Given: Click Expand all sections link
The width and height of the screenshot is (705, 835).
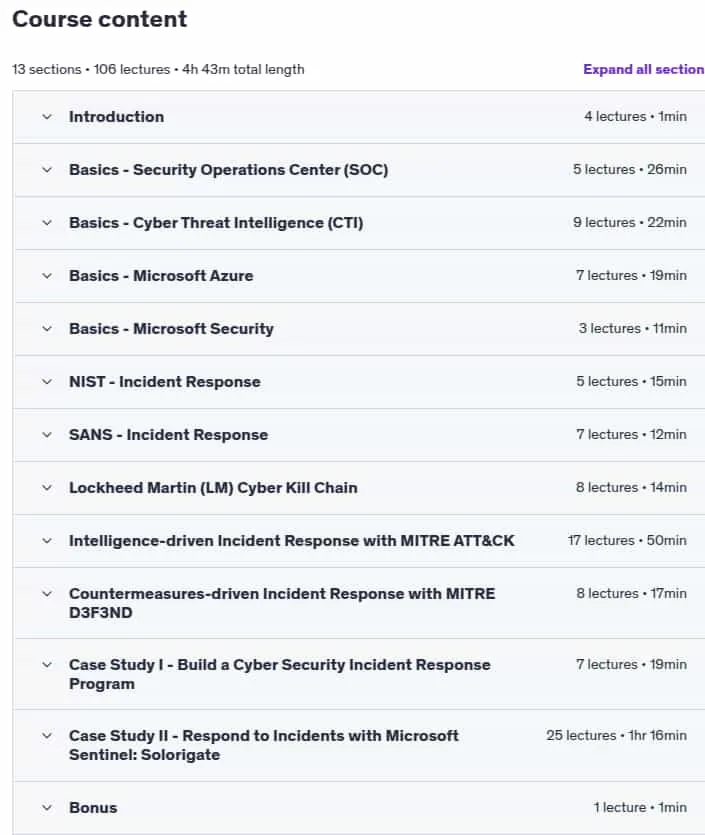Looking at the screenshot, I should pos(644,69).
